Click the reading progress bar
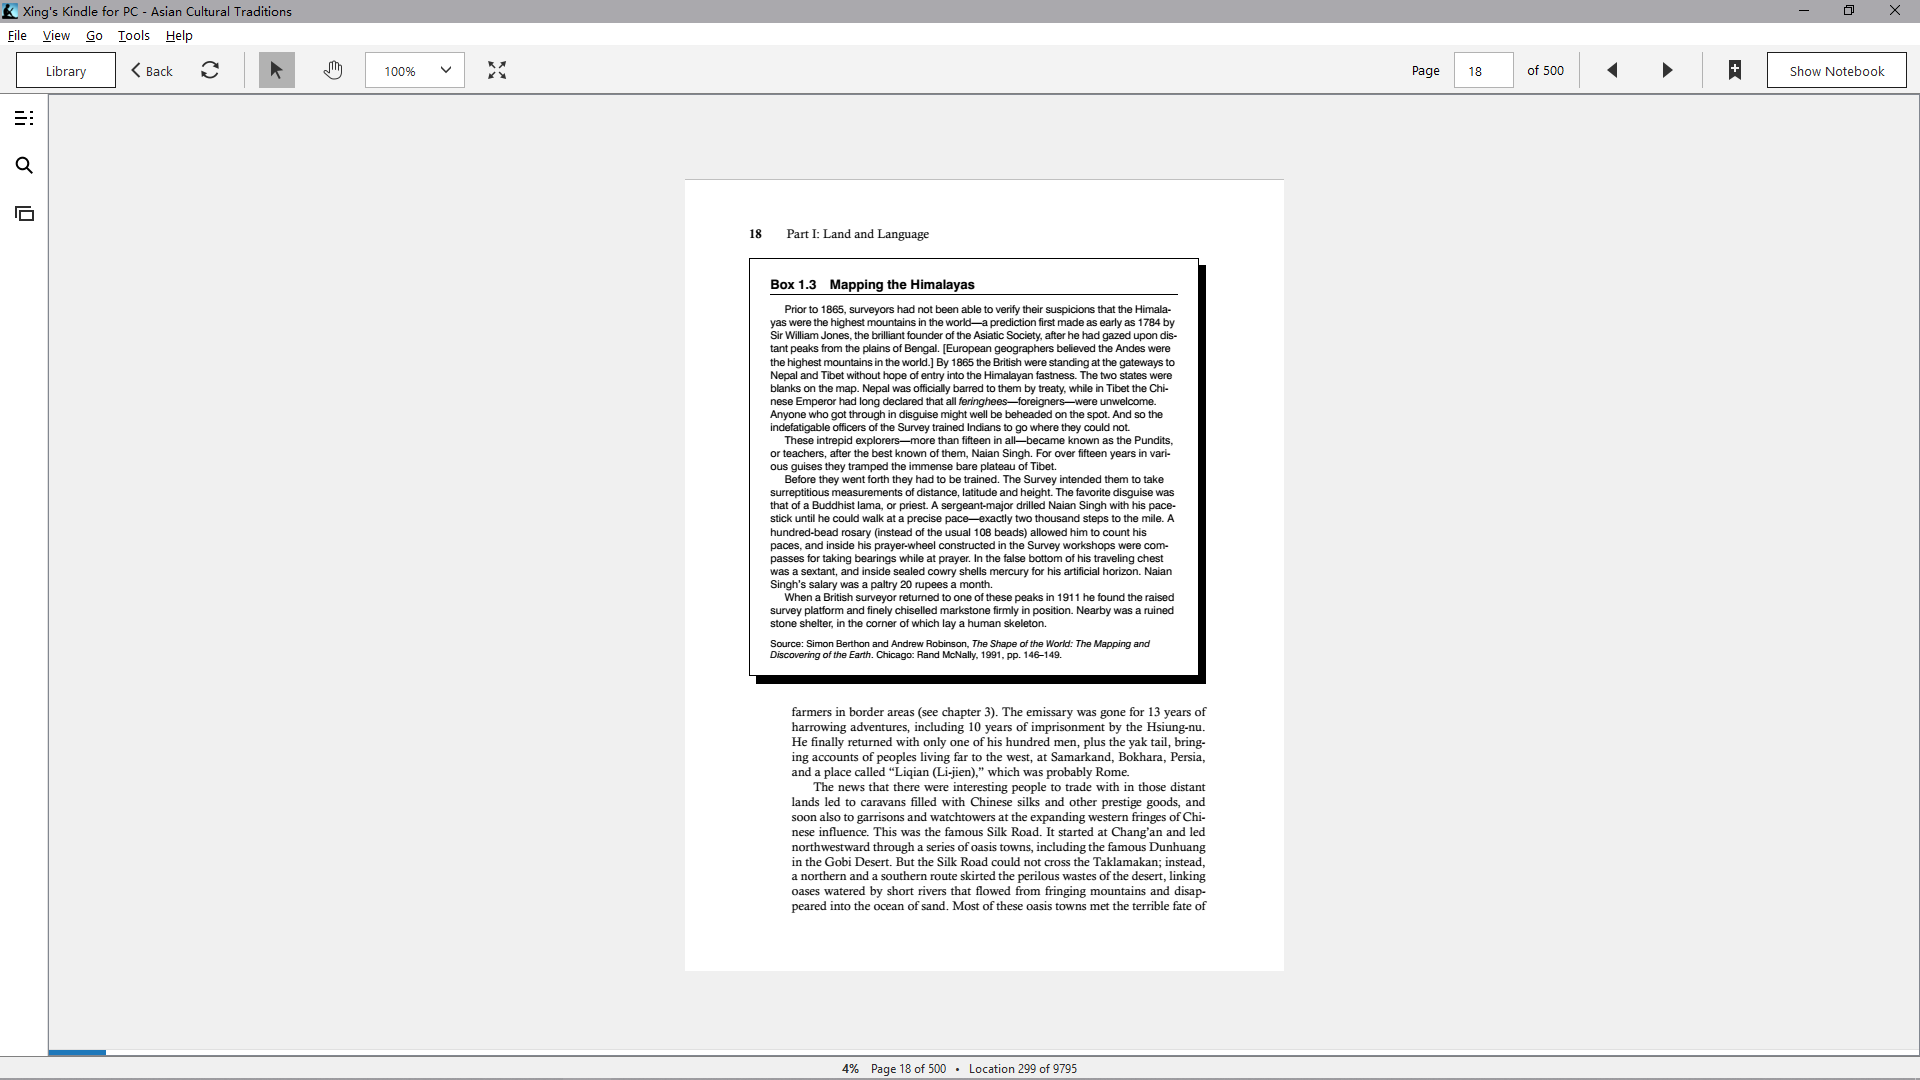Image resolution: width=1920 pixels, height=1080 pixels. (x=984, y=1052)
